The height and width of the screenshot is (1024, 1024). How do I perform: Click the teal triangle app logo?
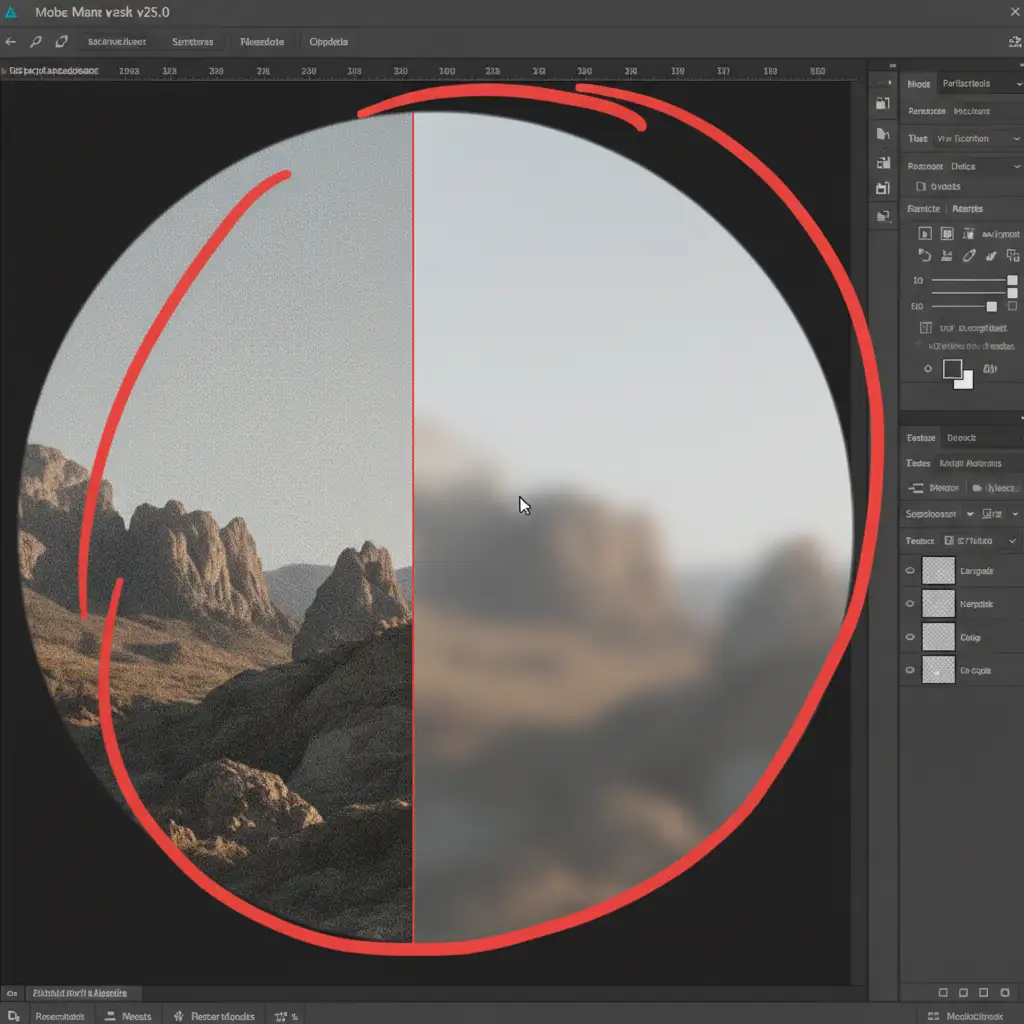pyautogui.click(x=12, y=13)
